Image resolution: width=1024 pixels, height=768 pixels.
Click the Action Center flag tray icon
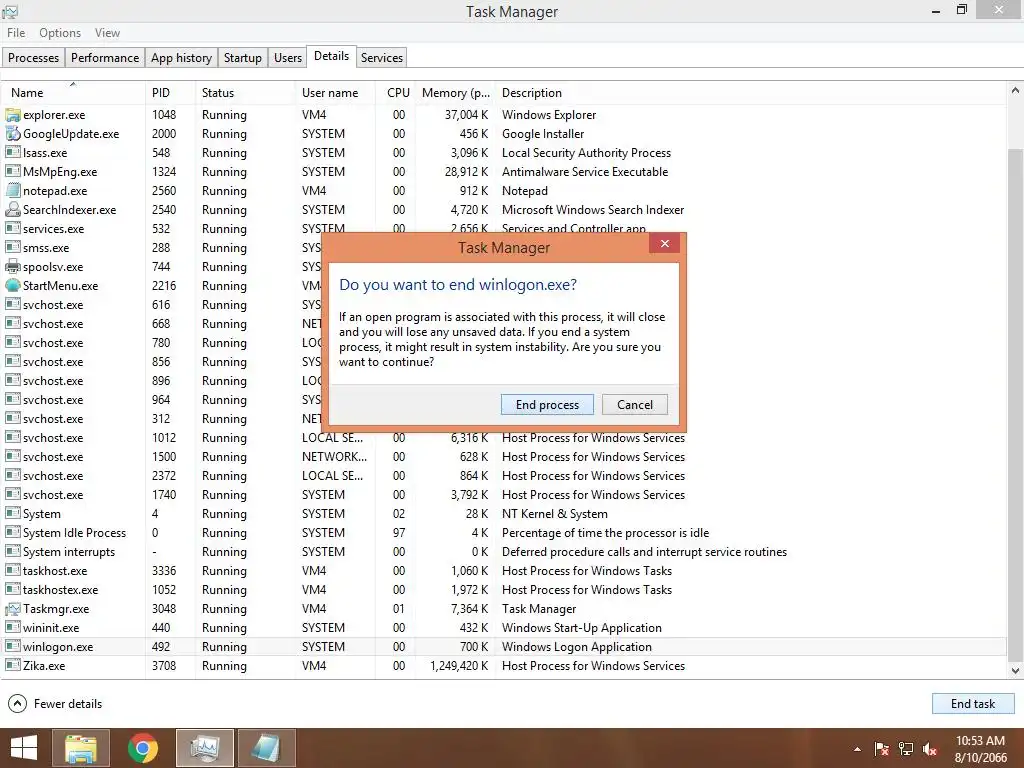pos(882,749)
